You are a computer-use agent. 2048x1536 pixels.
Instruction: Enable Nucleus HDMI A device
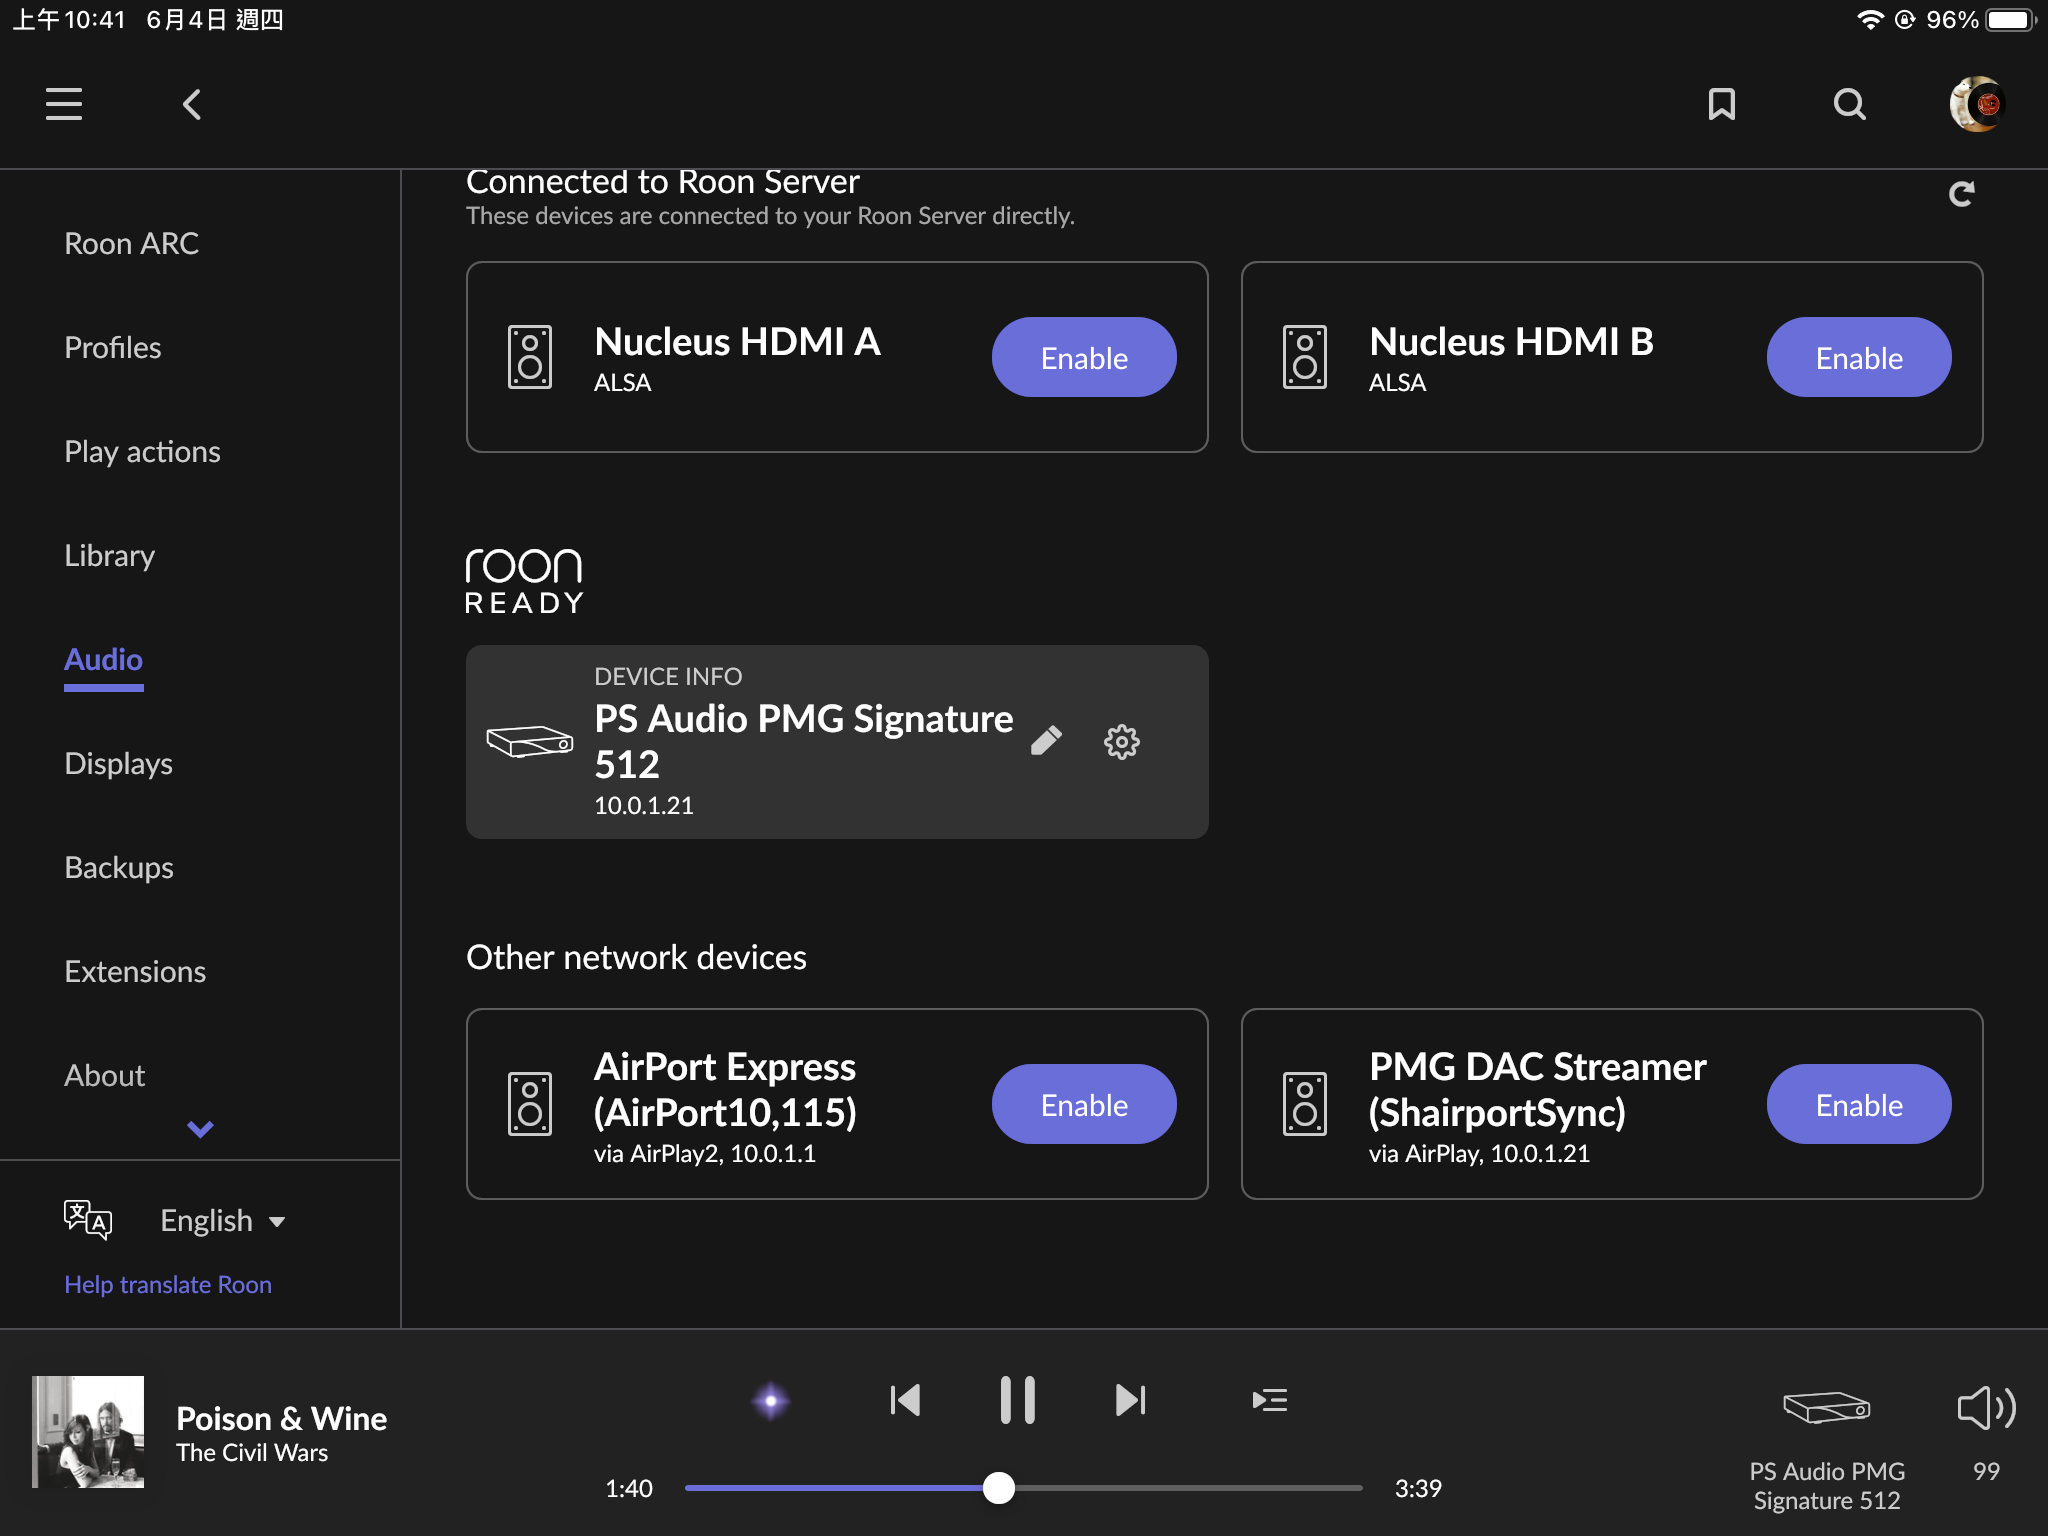pos(1084,357)
